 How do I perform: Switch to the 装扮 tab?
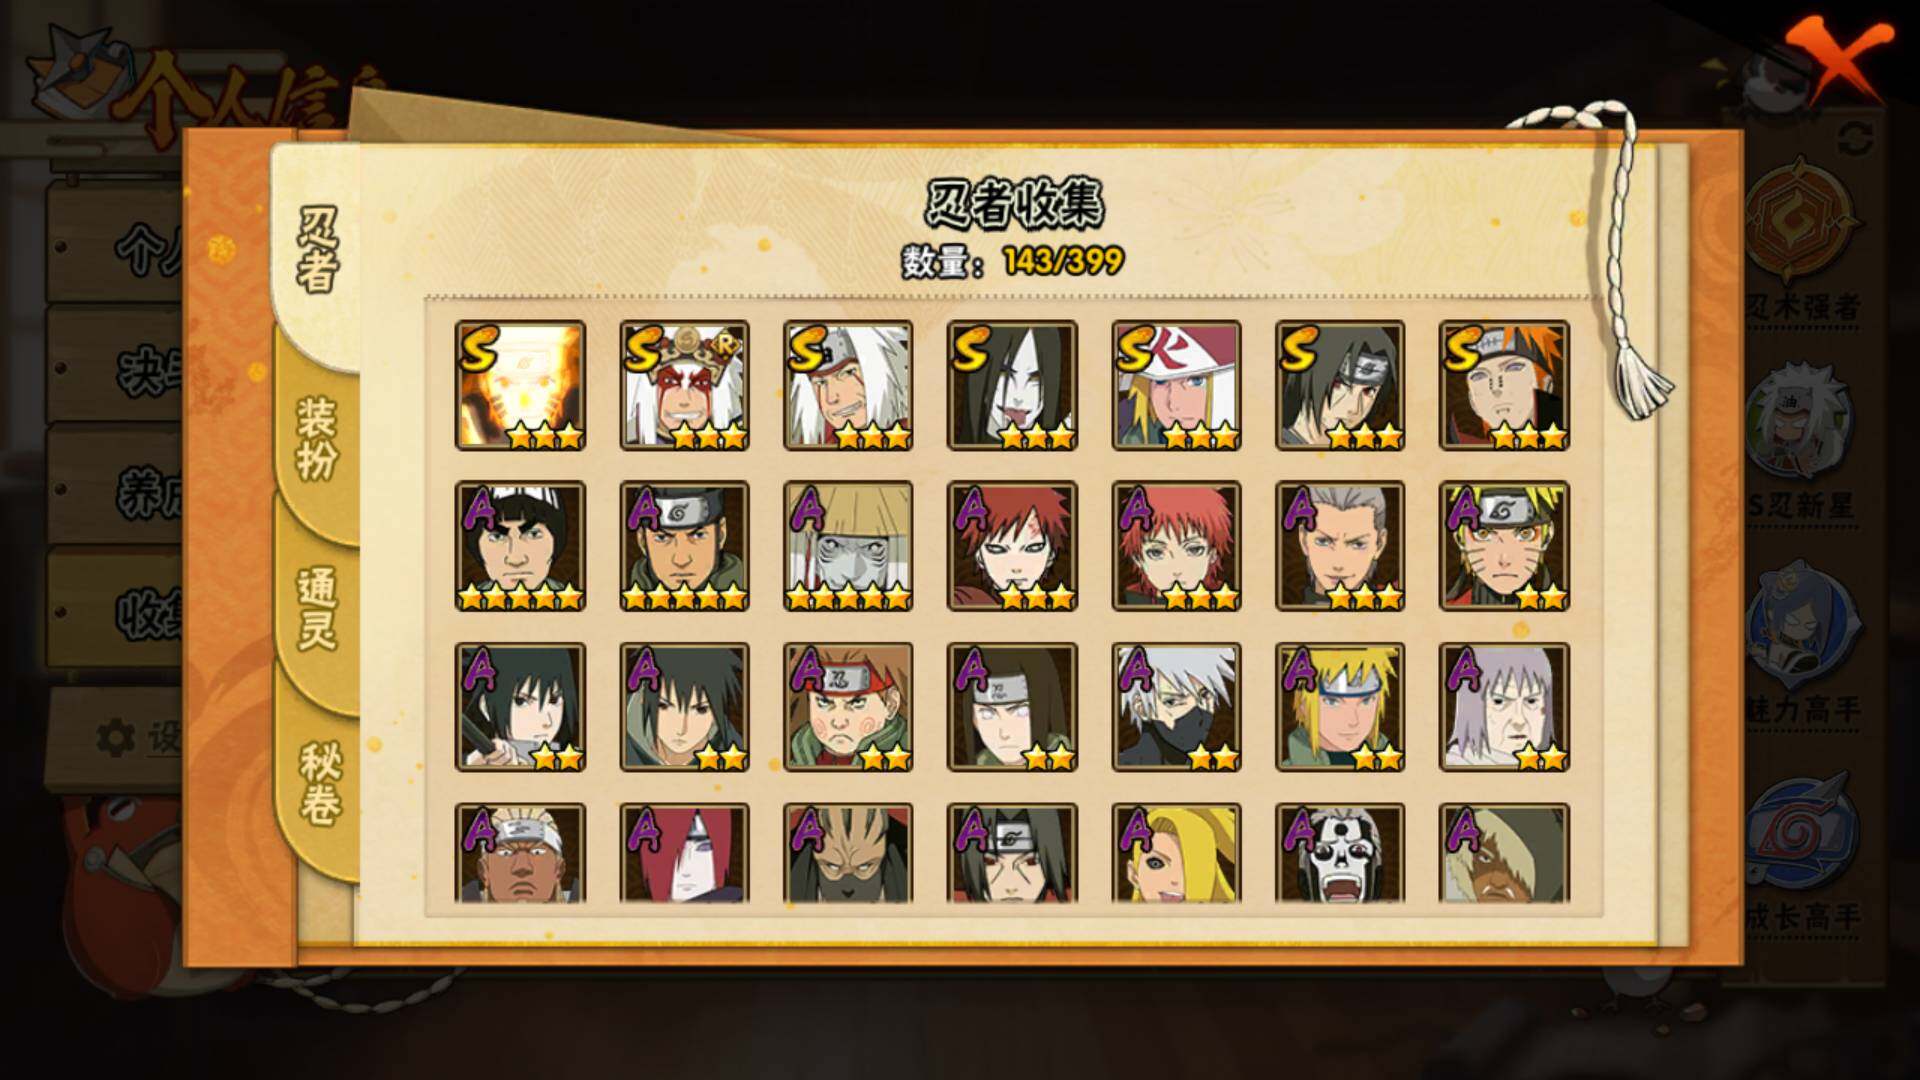318,438
